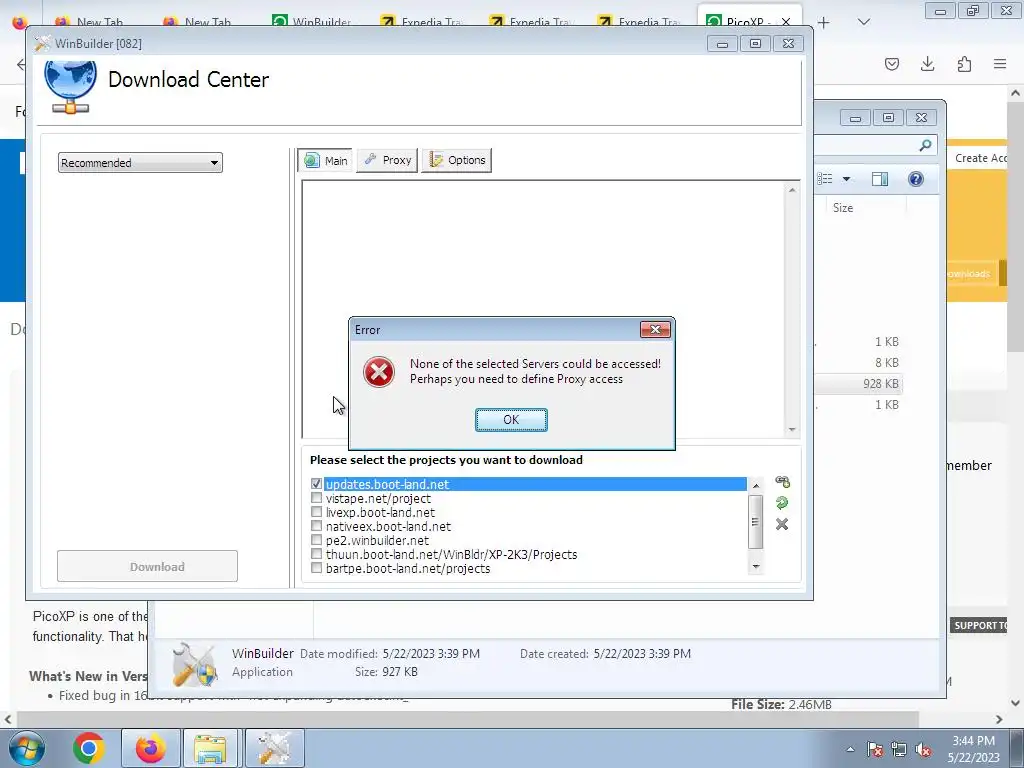Image resolution: width=1024 pixels, height=768 pixels.
Task: Open the Firefox list all tabs chevron
Action: point(864,22)
